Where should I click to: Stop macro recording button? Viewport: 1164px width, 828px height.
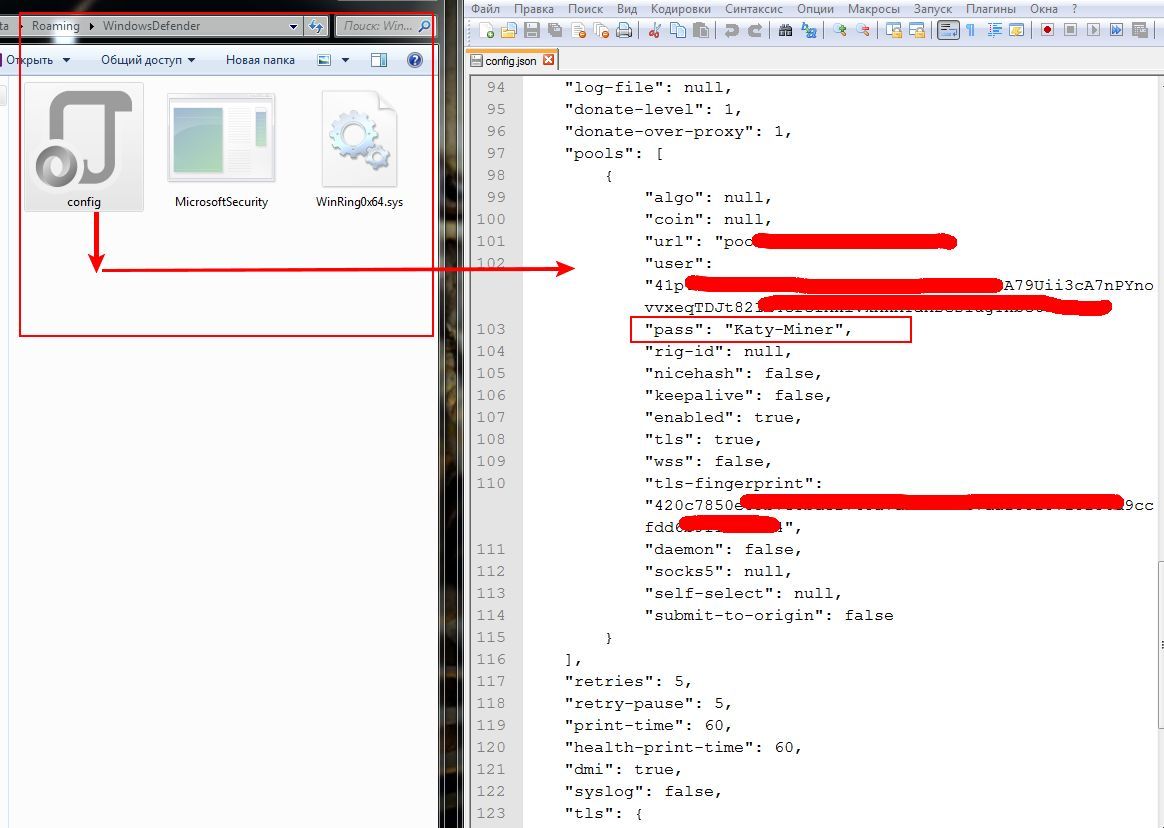pyautogui.click(x=1070, y=30)
